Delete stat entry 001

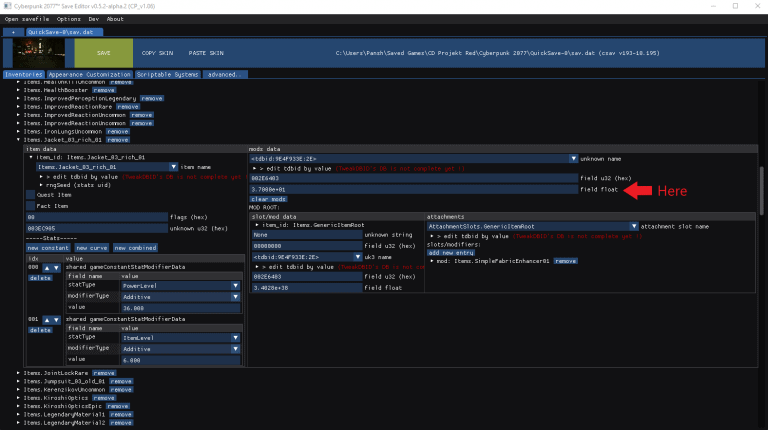(40, 330)
